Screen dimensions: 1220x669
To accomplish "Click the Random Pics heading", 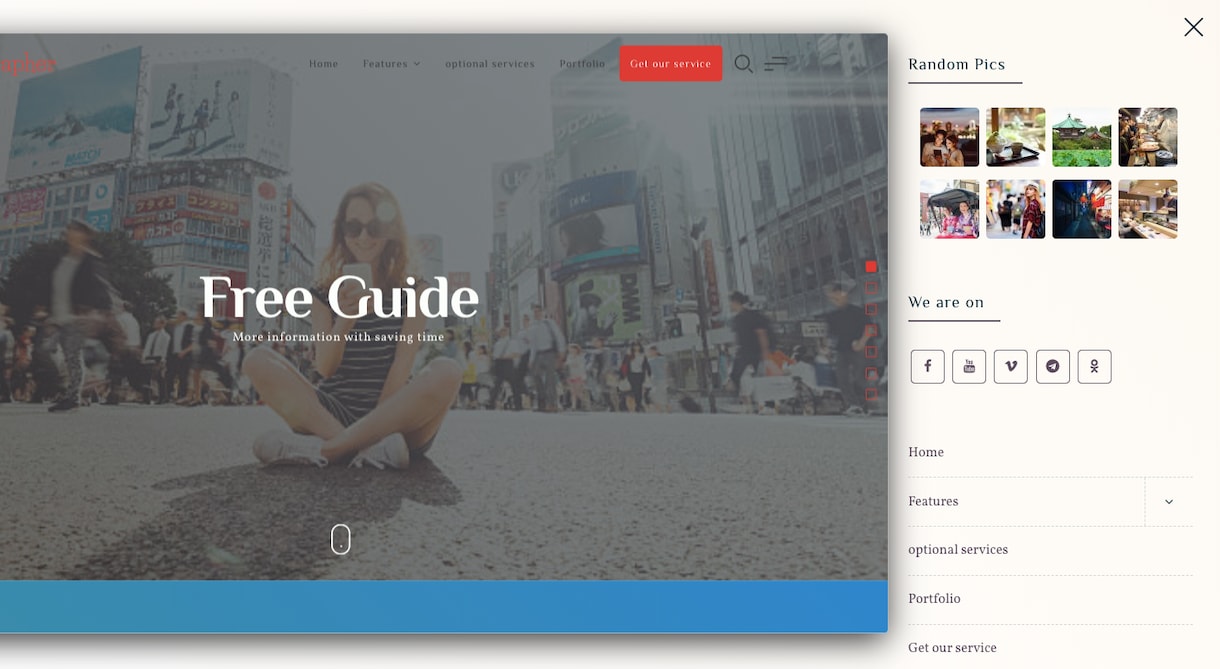I will pos(957,64).
